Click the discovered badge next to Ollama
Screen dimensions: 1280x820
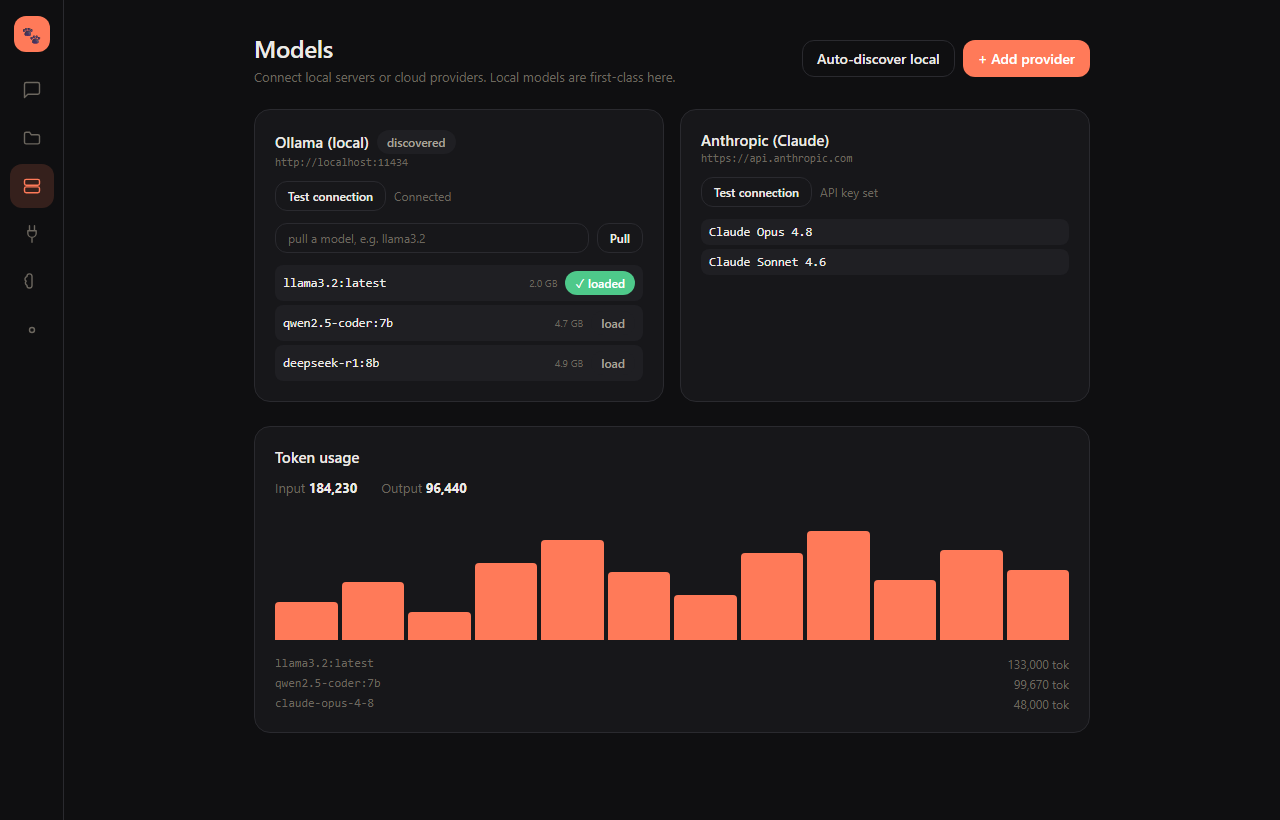[416, 143]
